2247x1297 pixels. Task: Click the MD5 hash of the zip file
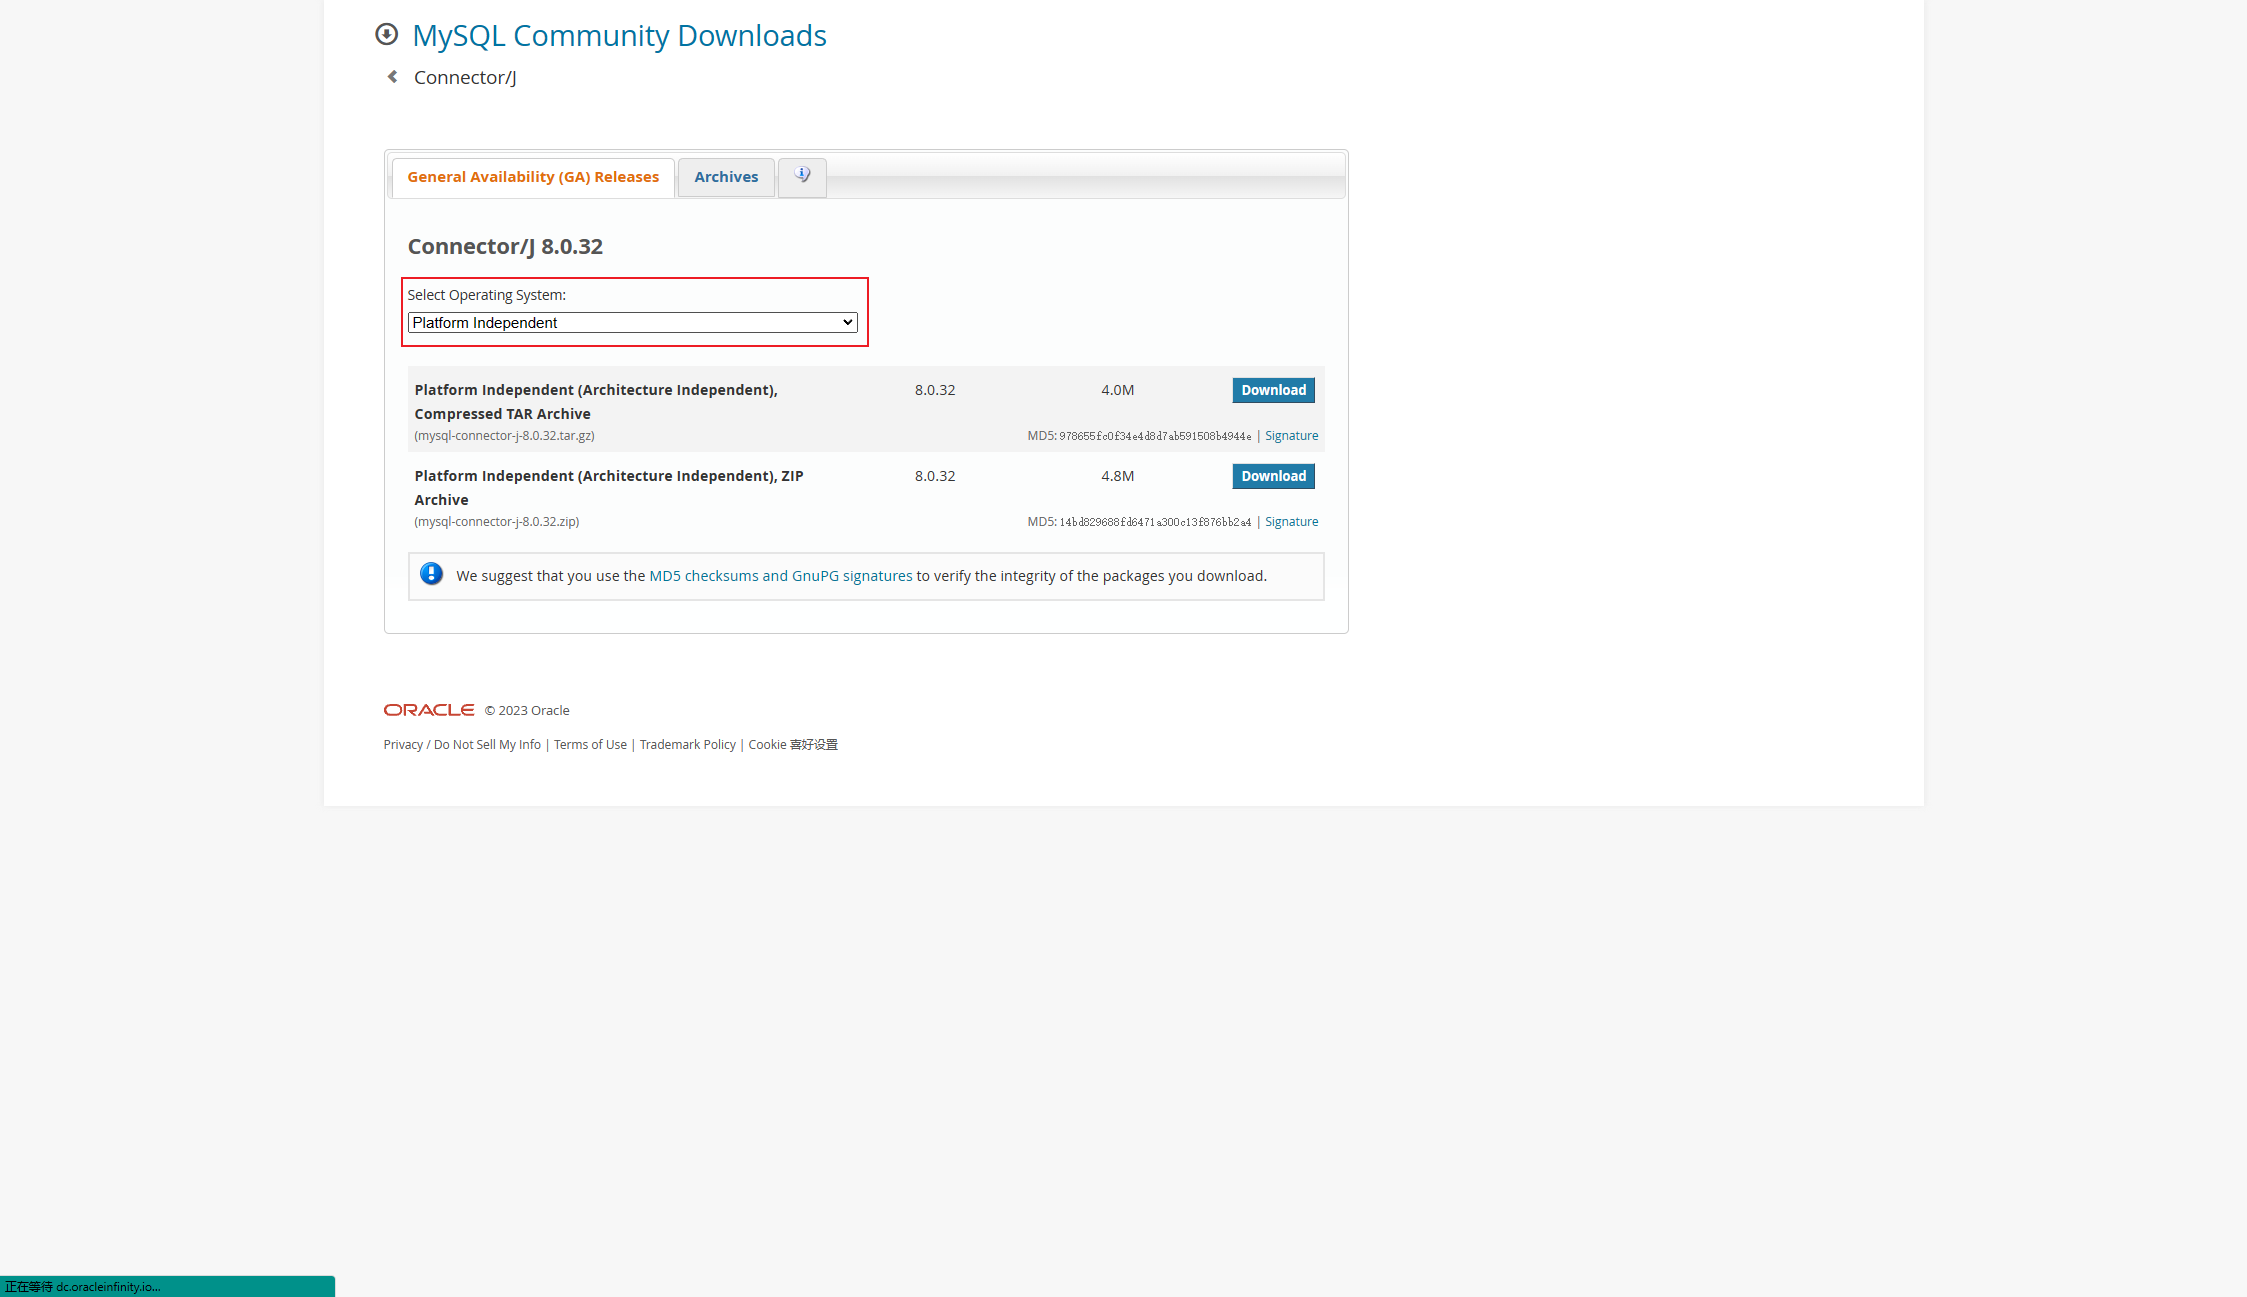(x=1155, y=522)
